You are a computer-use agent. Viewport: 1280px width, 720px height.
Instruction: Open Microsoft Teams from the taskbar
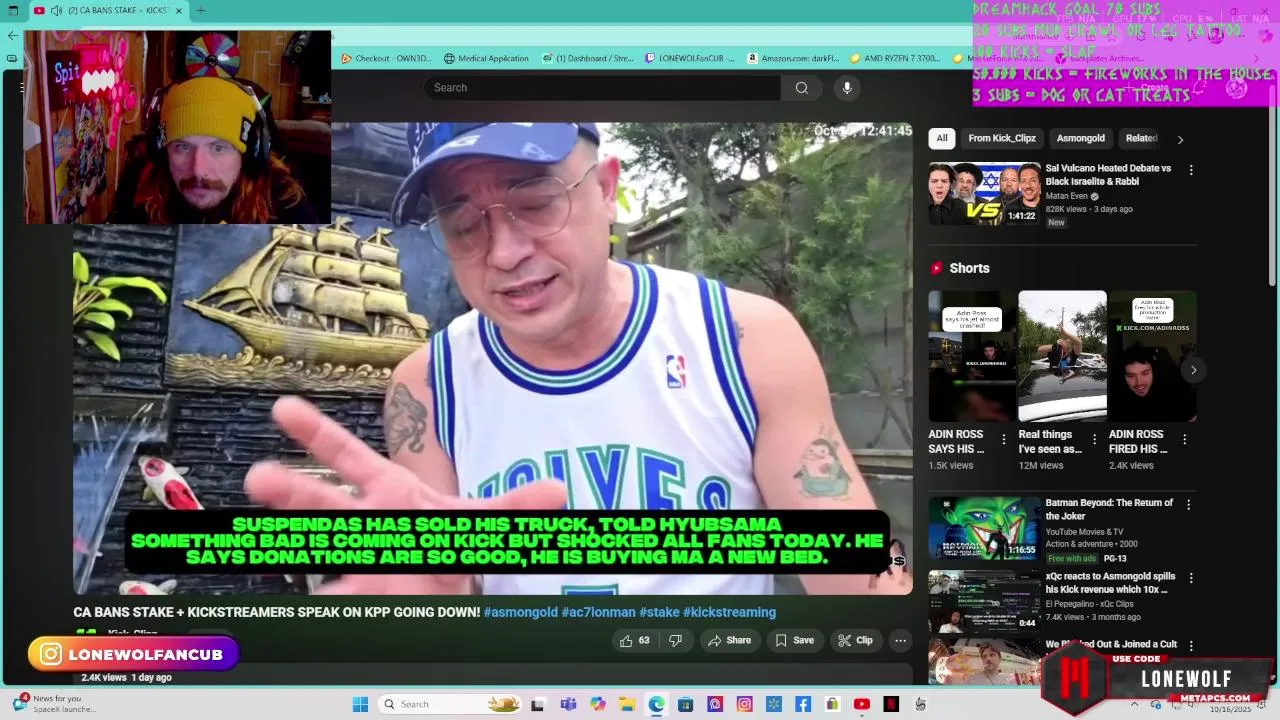pyautogui.click(x=568, y=704)
